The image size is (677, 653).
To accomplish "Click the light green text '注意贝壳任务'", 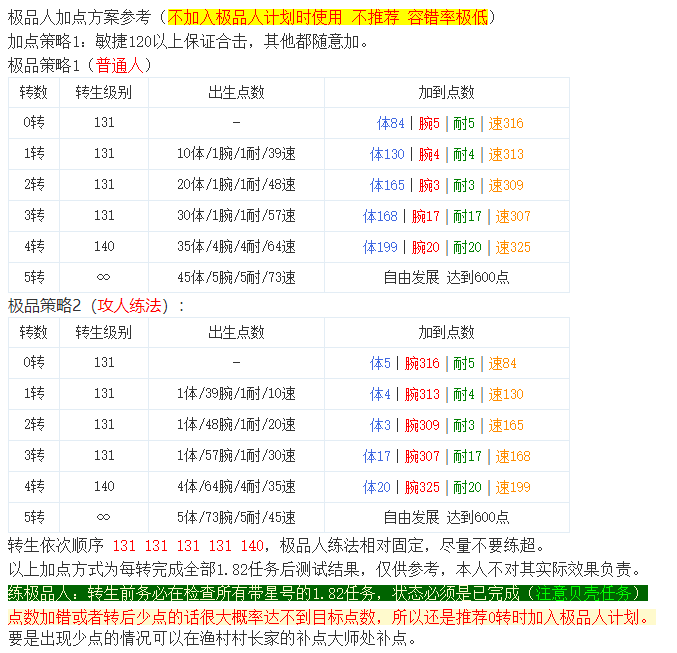I will point(583,593).
